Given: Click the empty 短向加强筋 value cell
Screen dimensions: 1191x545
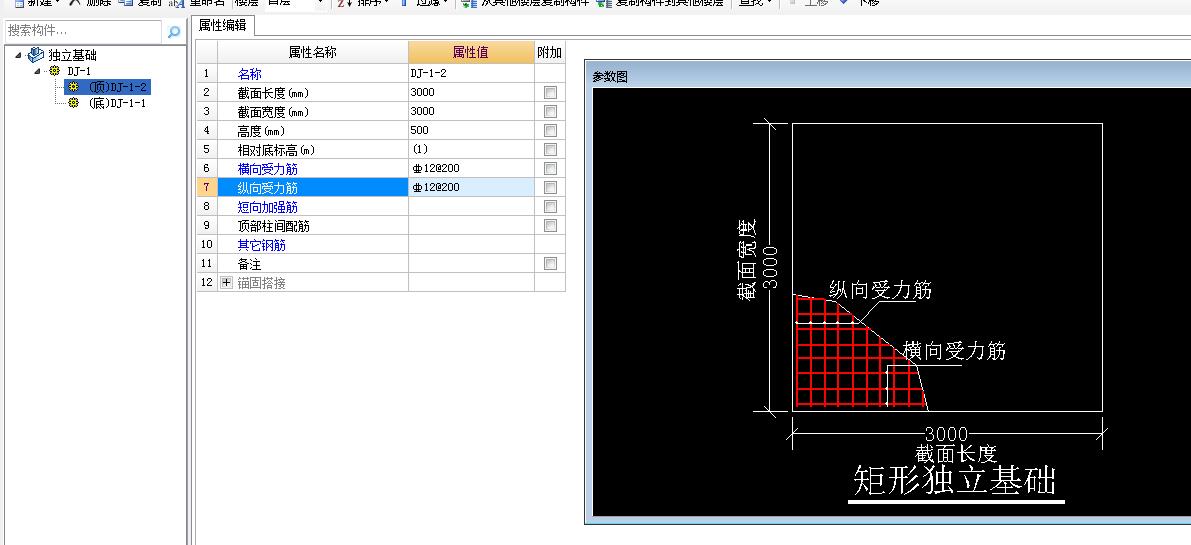Looking at the screenshot, I should 471,206.
